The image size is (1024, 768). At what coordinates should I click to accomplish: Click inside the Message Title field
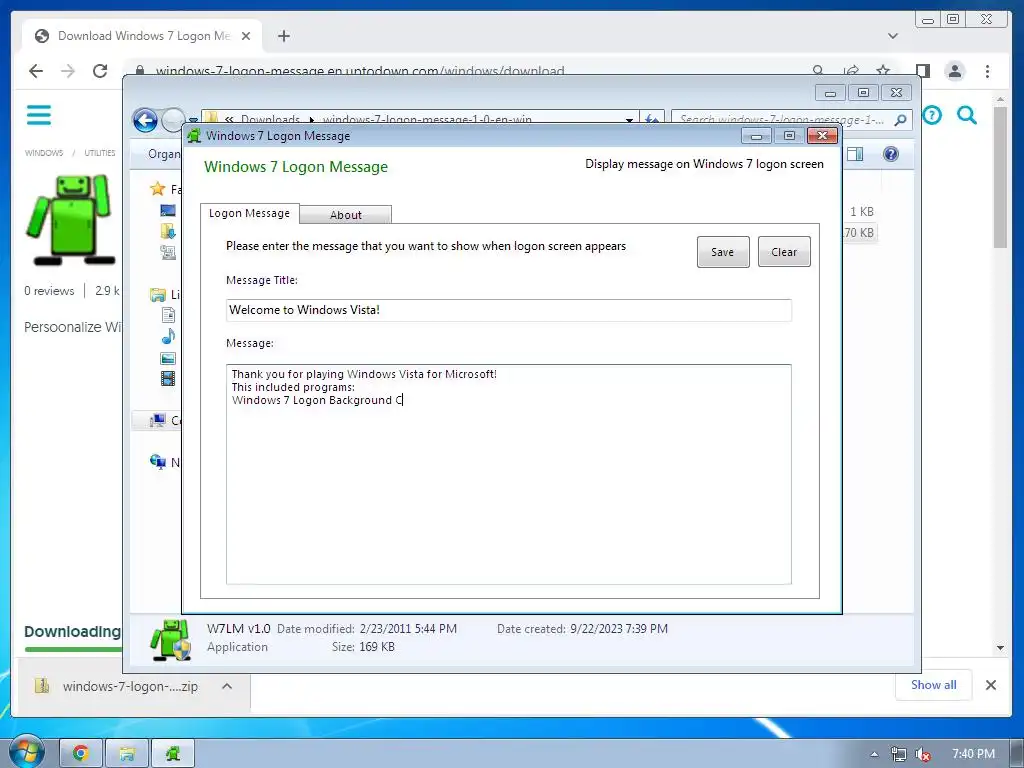[509, 310]
